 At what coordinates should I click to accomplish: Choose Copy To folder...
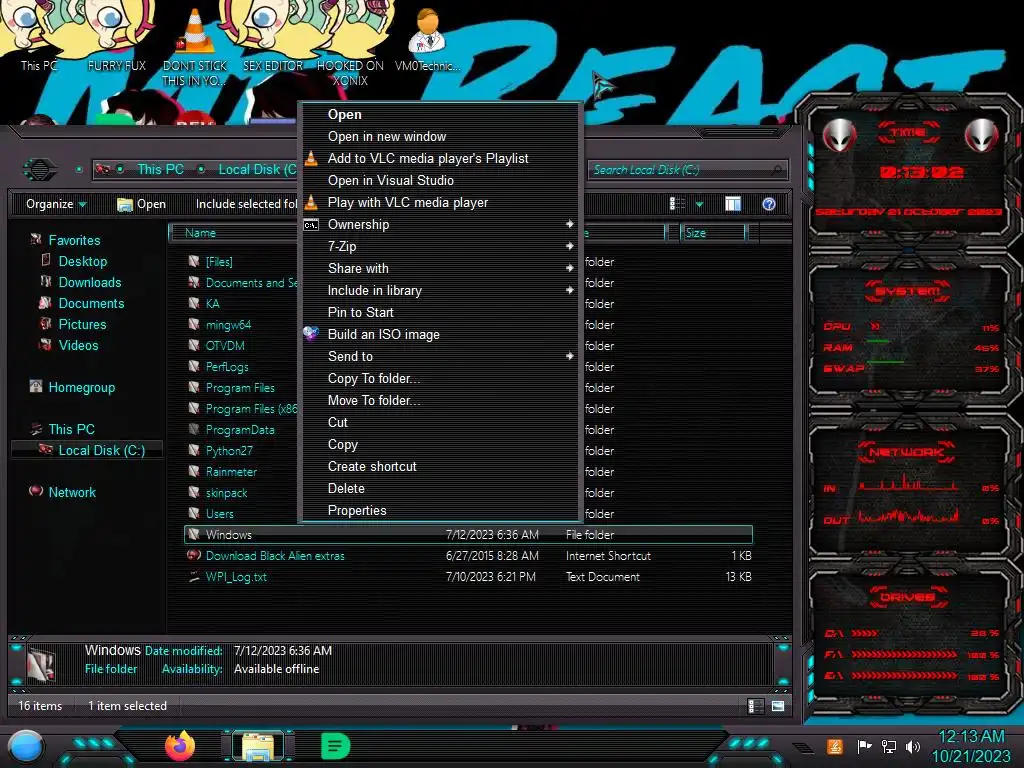pos(440,378)
